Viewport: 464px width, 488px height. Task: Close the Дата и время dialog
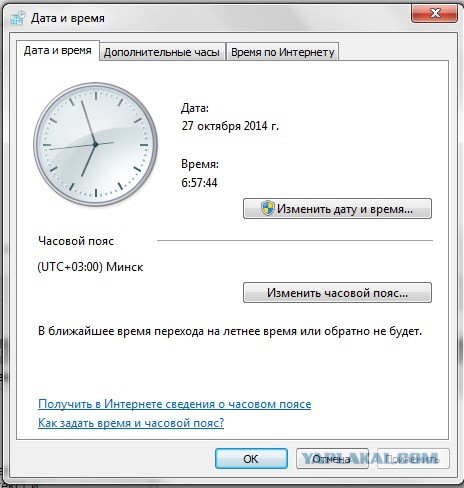coord(434,13)
